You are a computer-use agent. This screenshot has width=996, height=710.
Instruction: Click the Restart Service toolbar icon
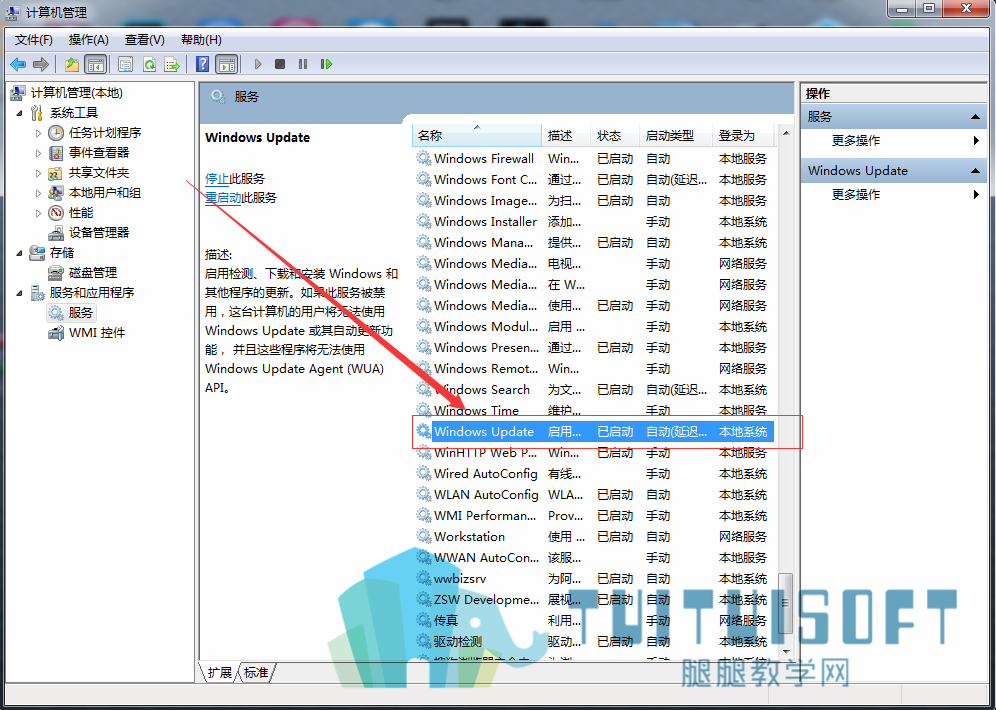(x=326, y=64)
